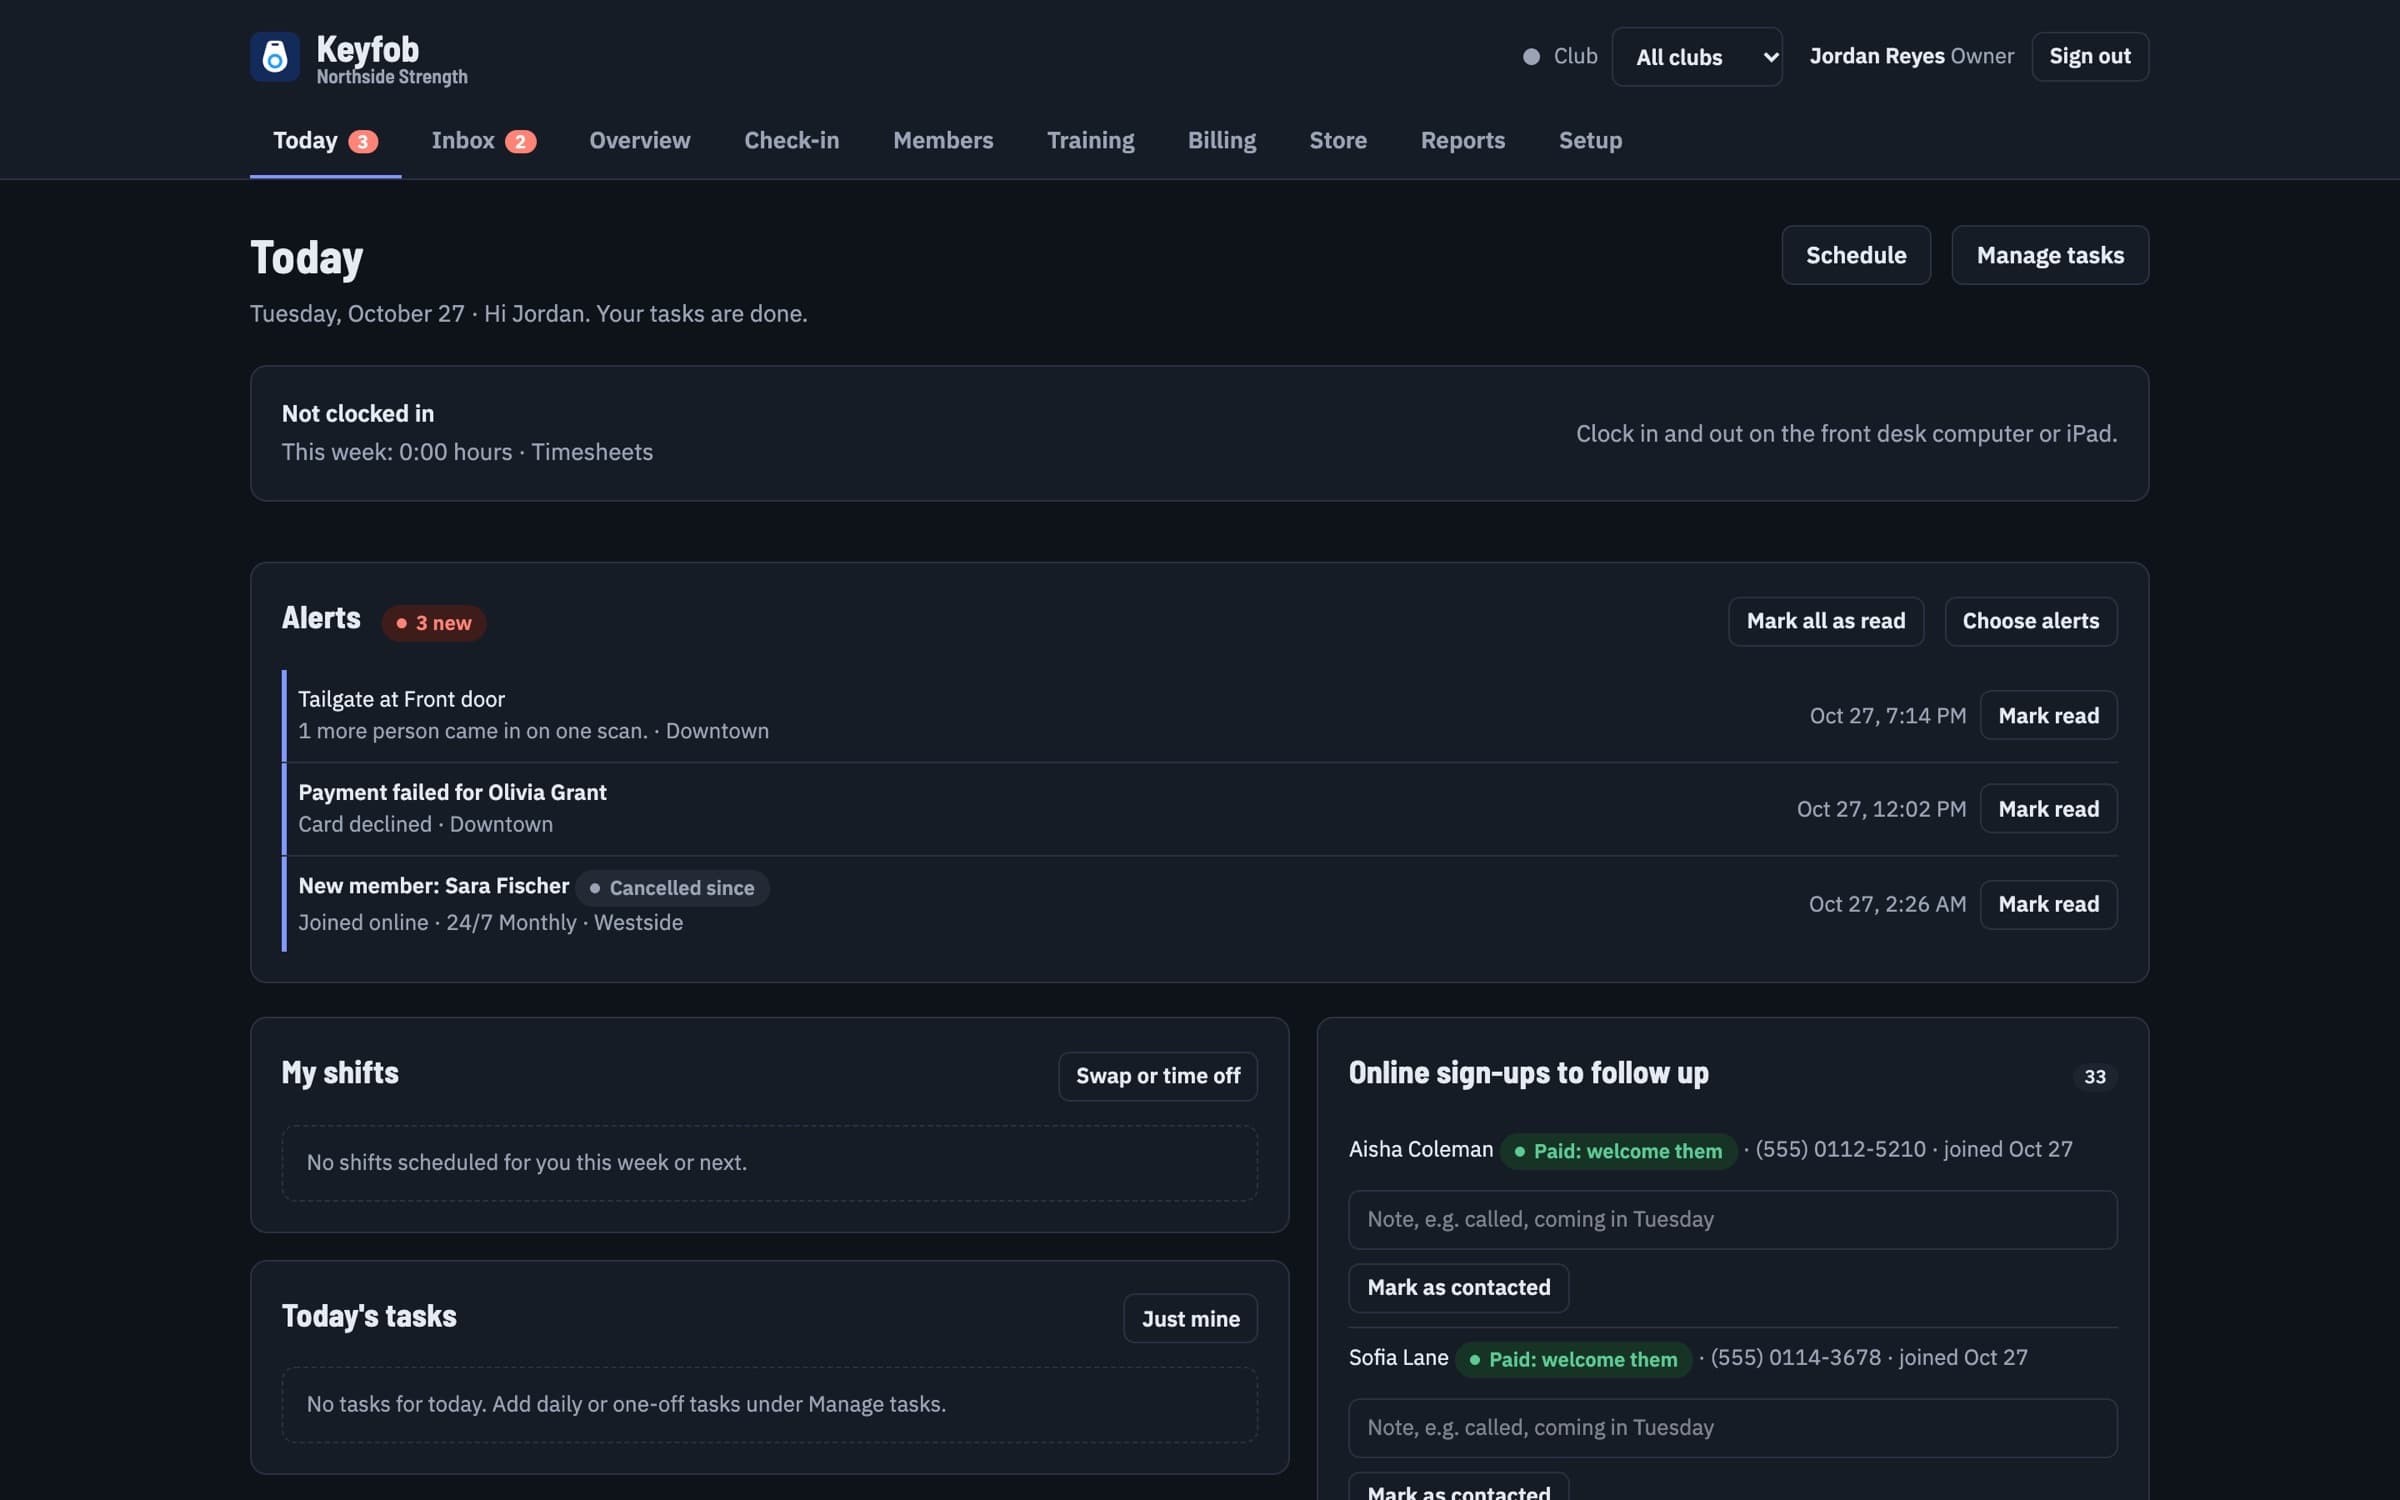
Task: Click Sofia Lane's Paid: welcome them badge
Action: tap(1574, 1360)
